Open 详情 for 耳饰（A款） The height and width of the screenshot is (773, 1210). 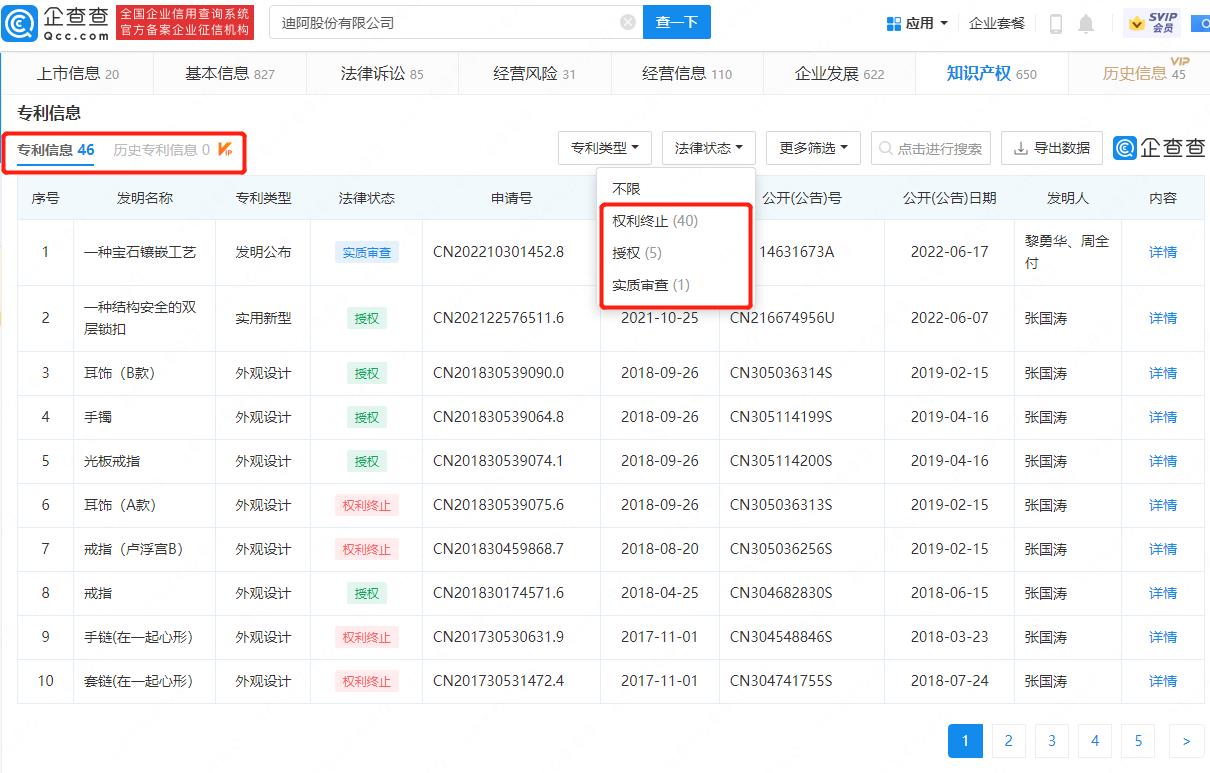click(1163, 505)
